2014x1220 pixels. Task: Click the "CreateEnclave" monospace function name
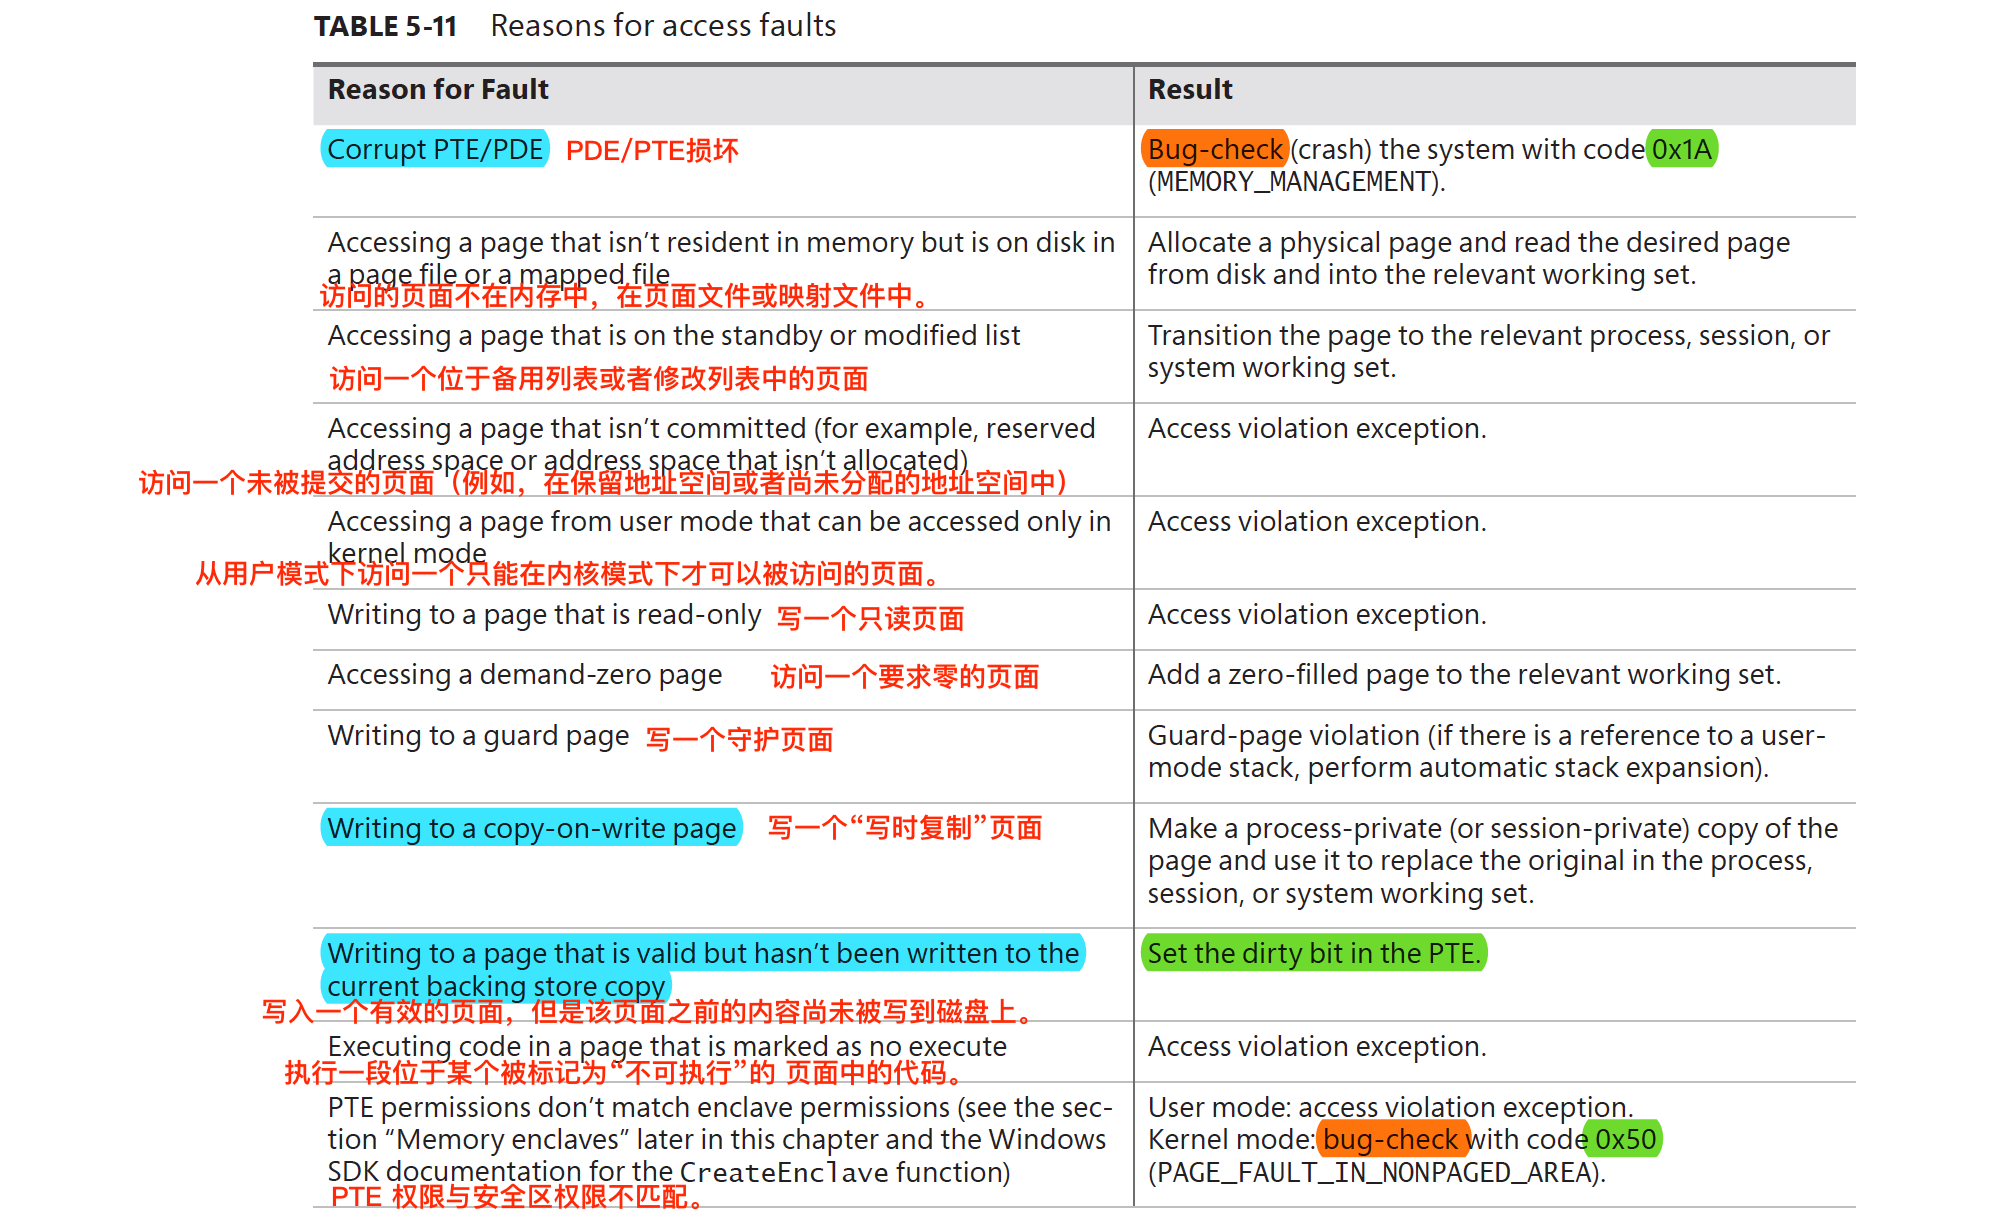pos(783,1173)
